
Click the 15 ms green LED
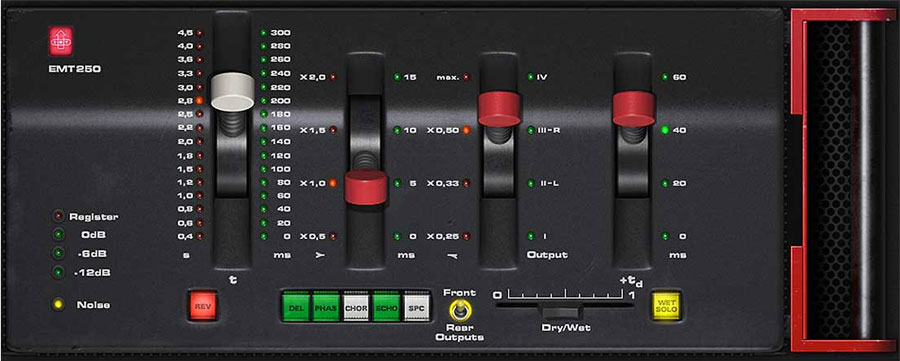point(397,77)
